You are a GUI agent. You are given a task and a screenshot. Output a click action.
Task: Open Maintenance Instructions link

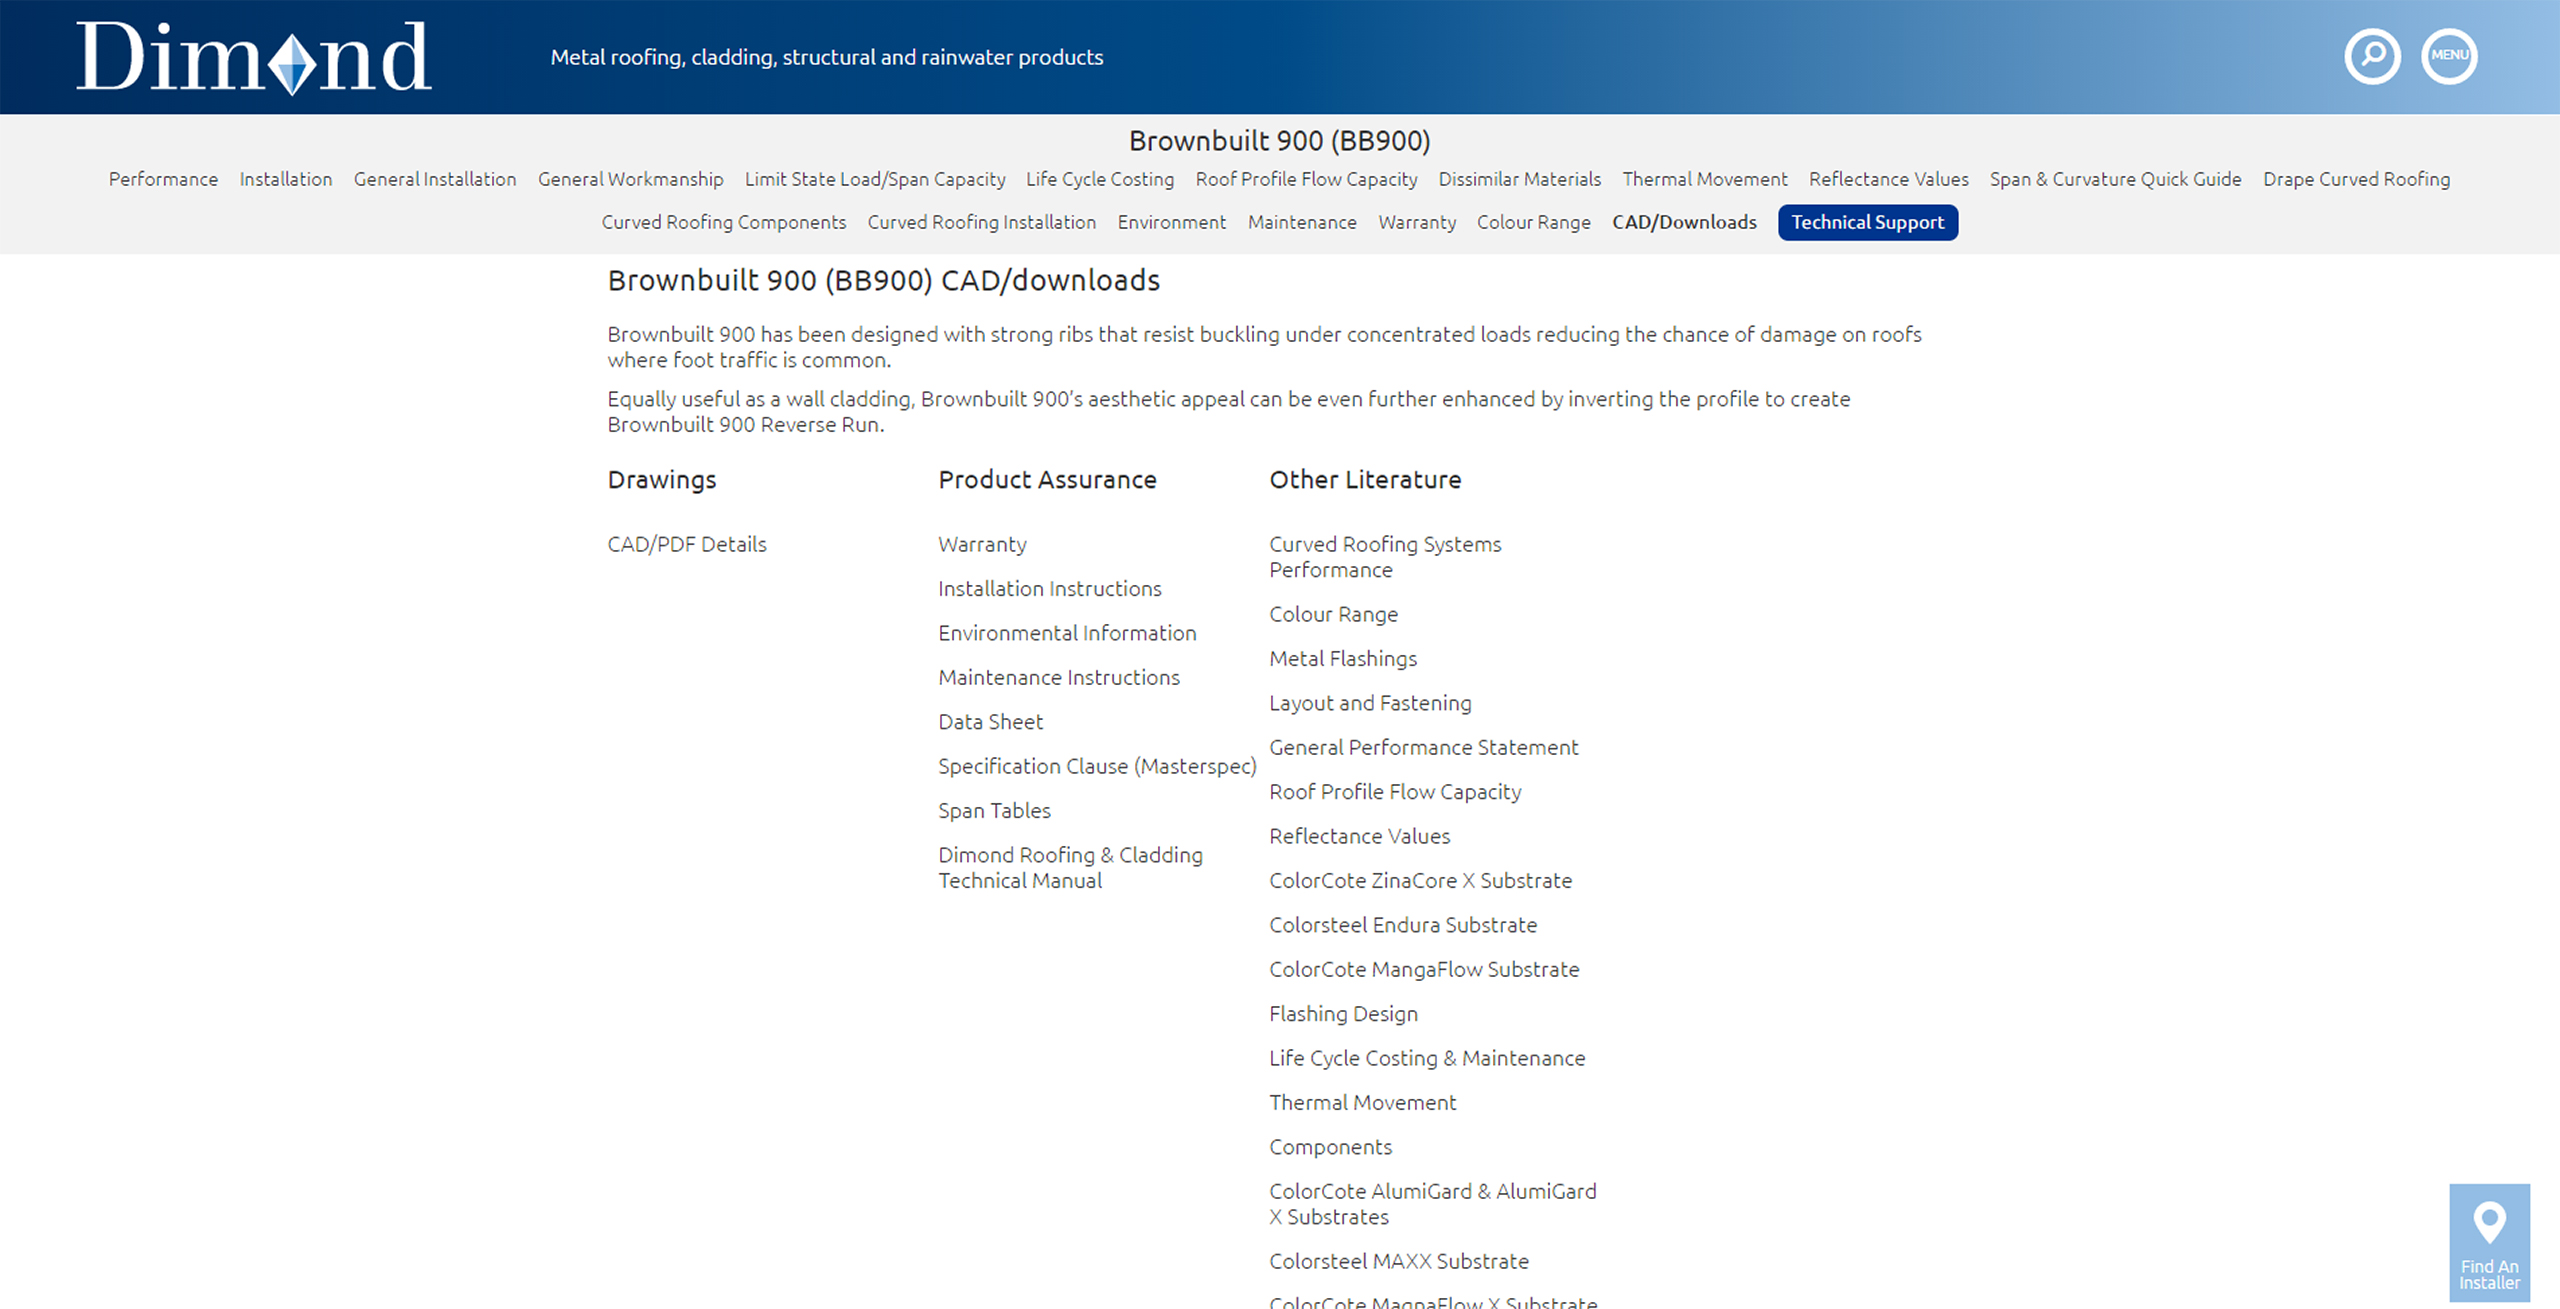(x=1059, y=677)
